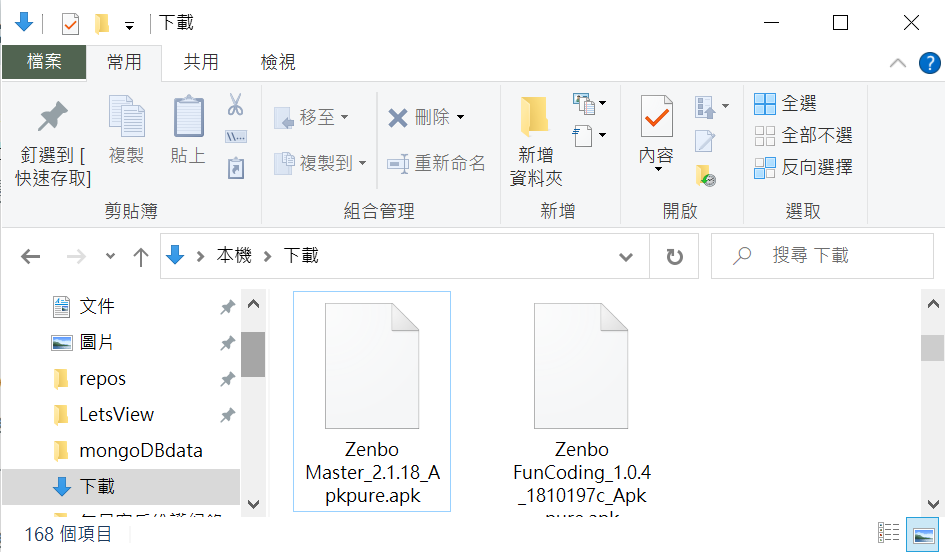Click the Paste shortcut icon

click(236, 168)
